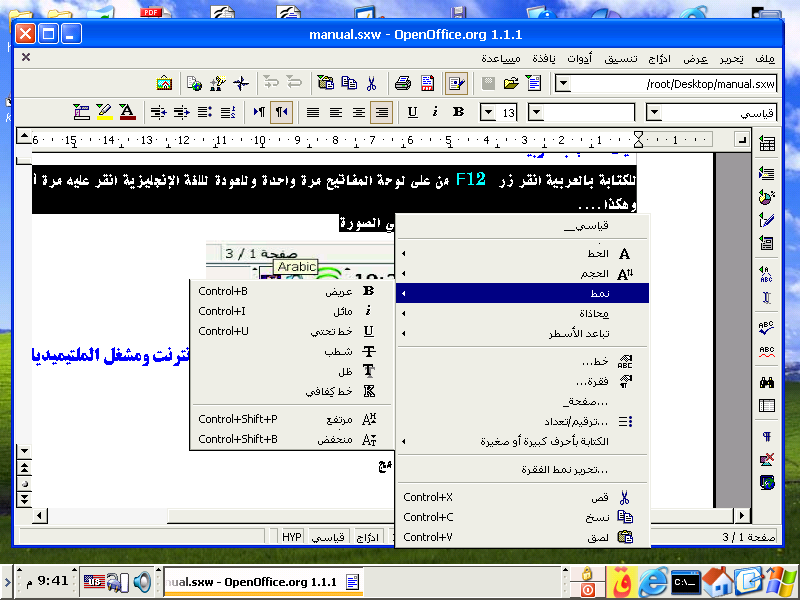The height and width of the screenshot is (600, 800).
Task: Choose نسخ Control+C in context menu
Action: point(522,517)
